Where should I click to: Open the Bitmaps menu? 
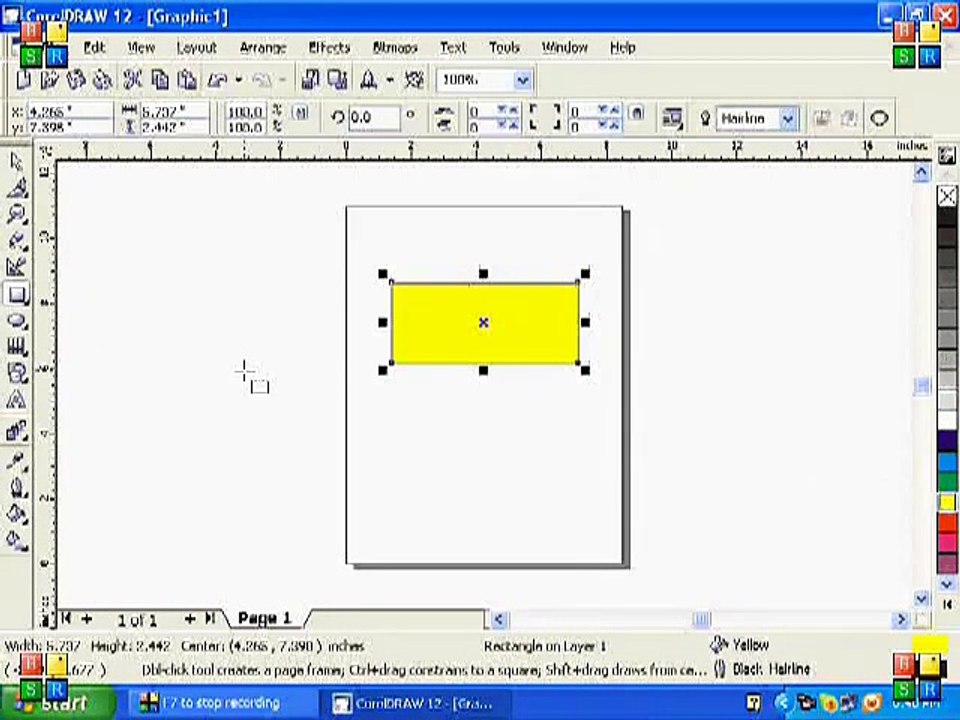pos(395,47)
